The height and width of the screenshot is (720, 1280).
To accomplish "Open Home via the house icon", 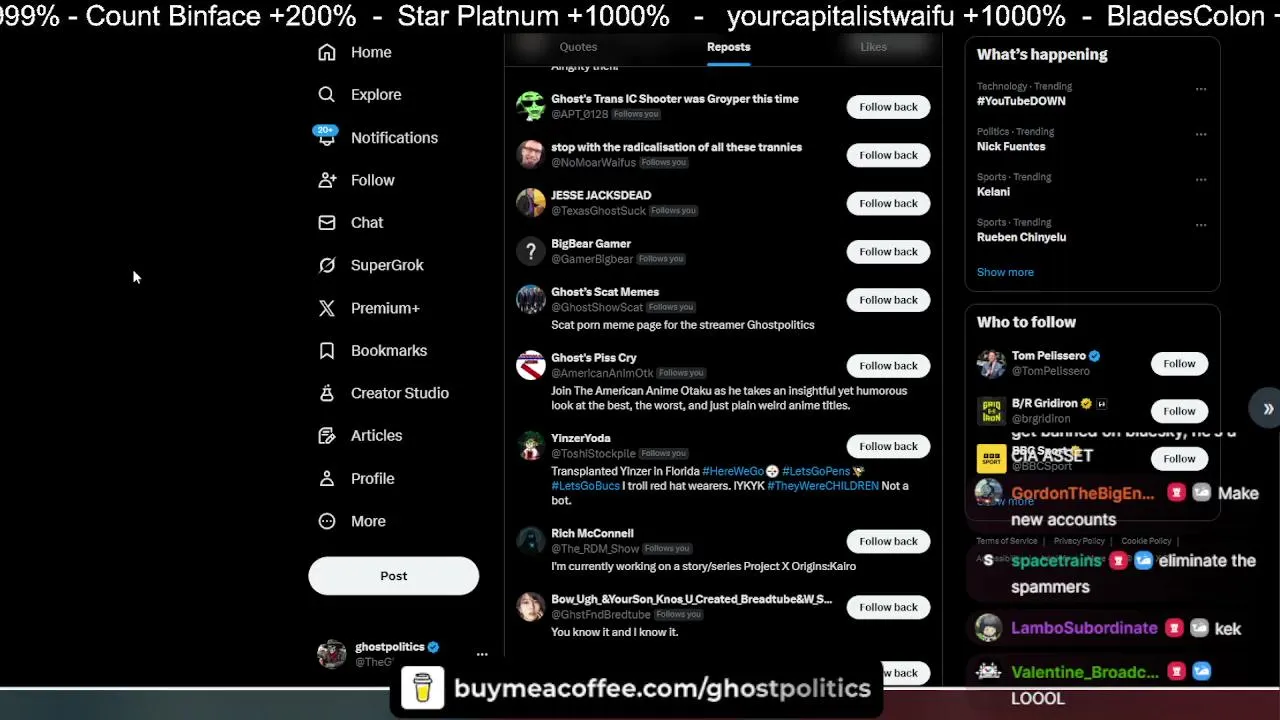I will 327,52.
